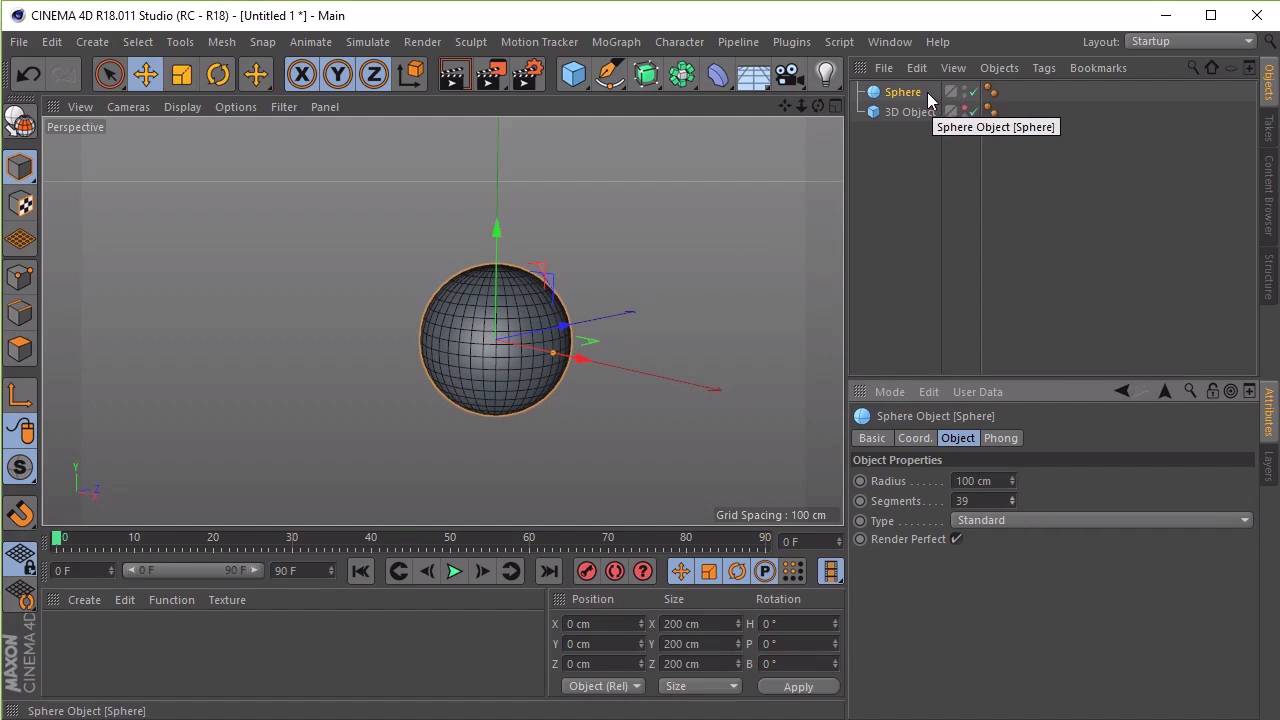Toggle Sphere enabled green checkmark

click(973, 93)
